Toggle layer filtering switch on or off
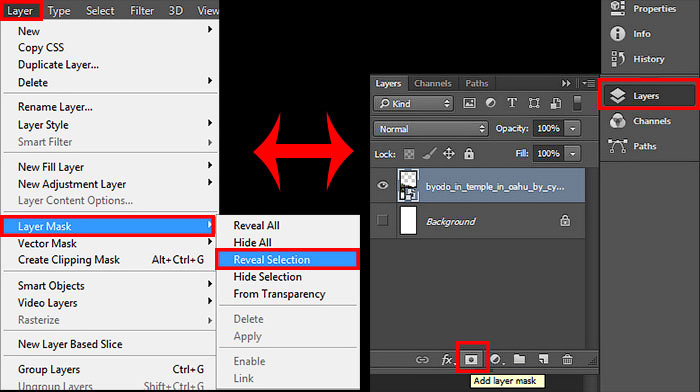 pos(577,103)
